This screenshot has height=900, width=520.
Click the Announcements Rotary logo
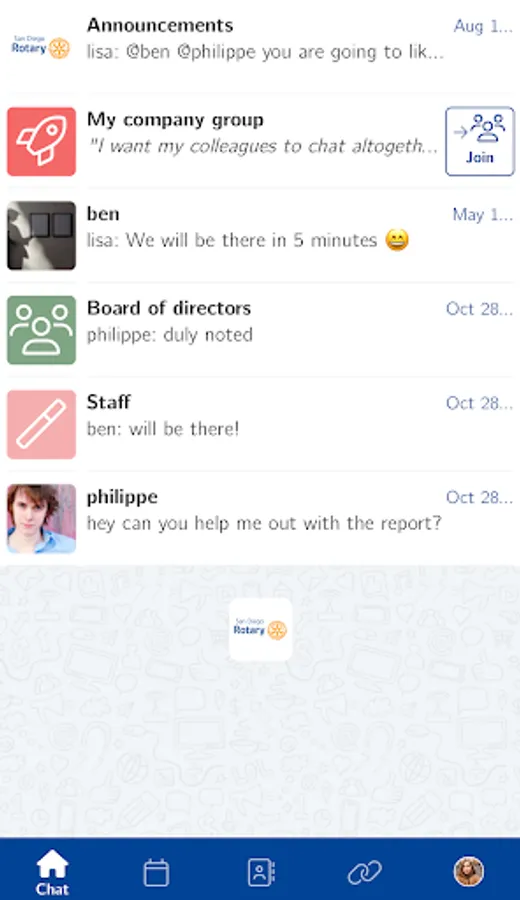(x=41, y=47)
